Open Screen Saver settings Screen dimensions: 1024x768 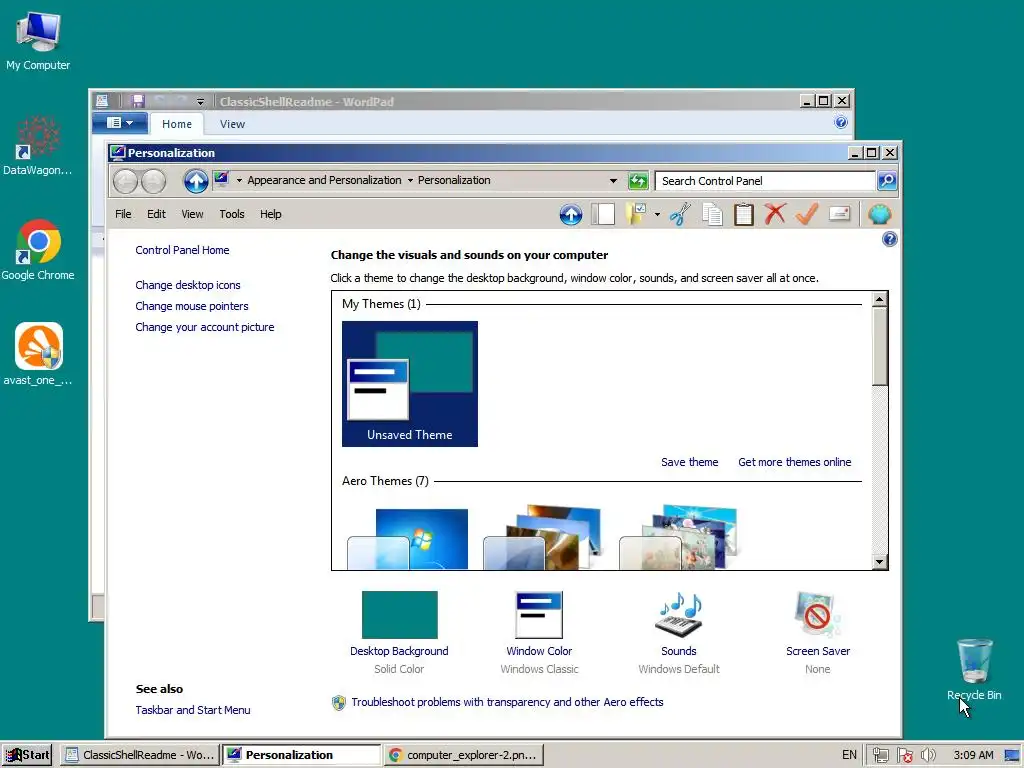[x=818, y=633]
